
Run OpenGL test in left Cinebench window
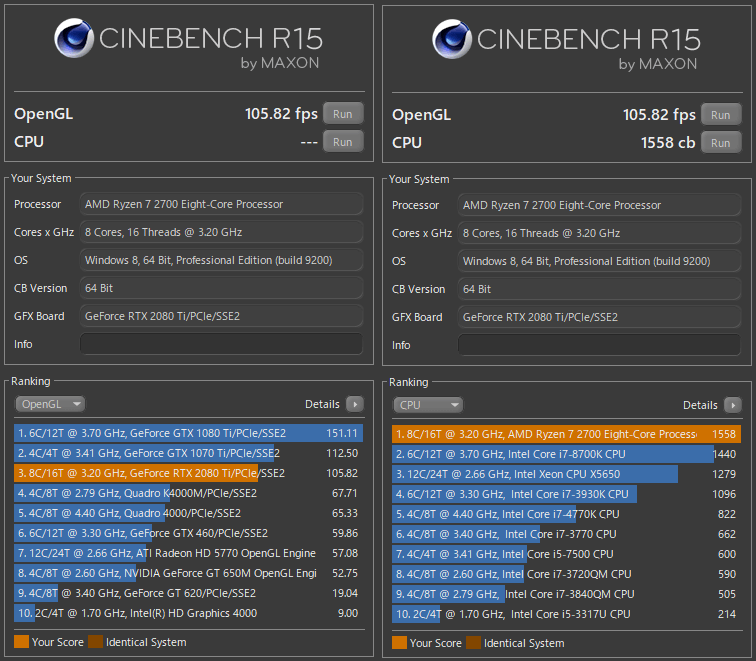click(x=343, y=114)
